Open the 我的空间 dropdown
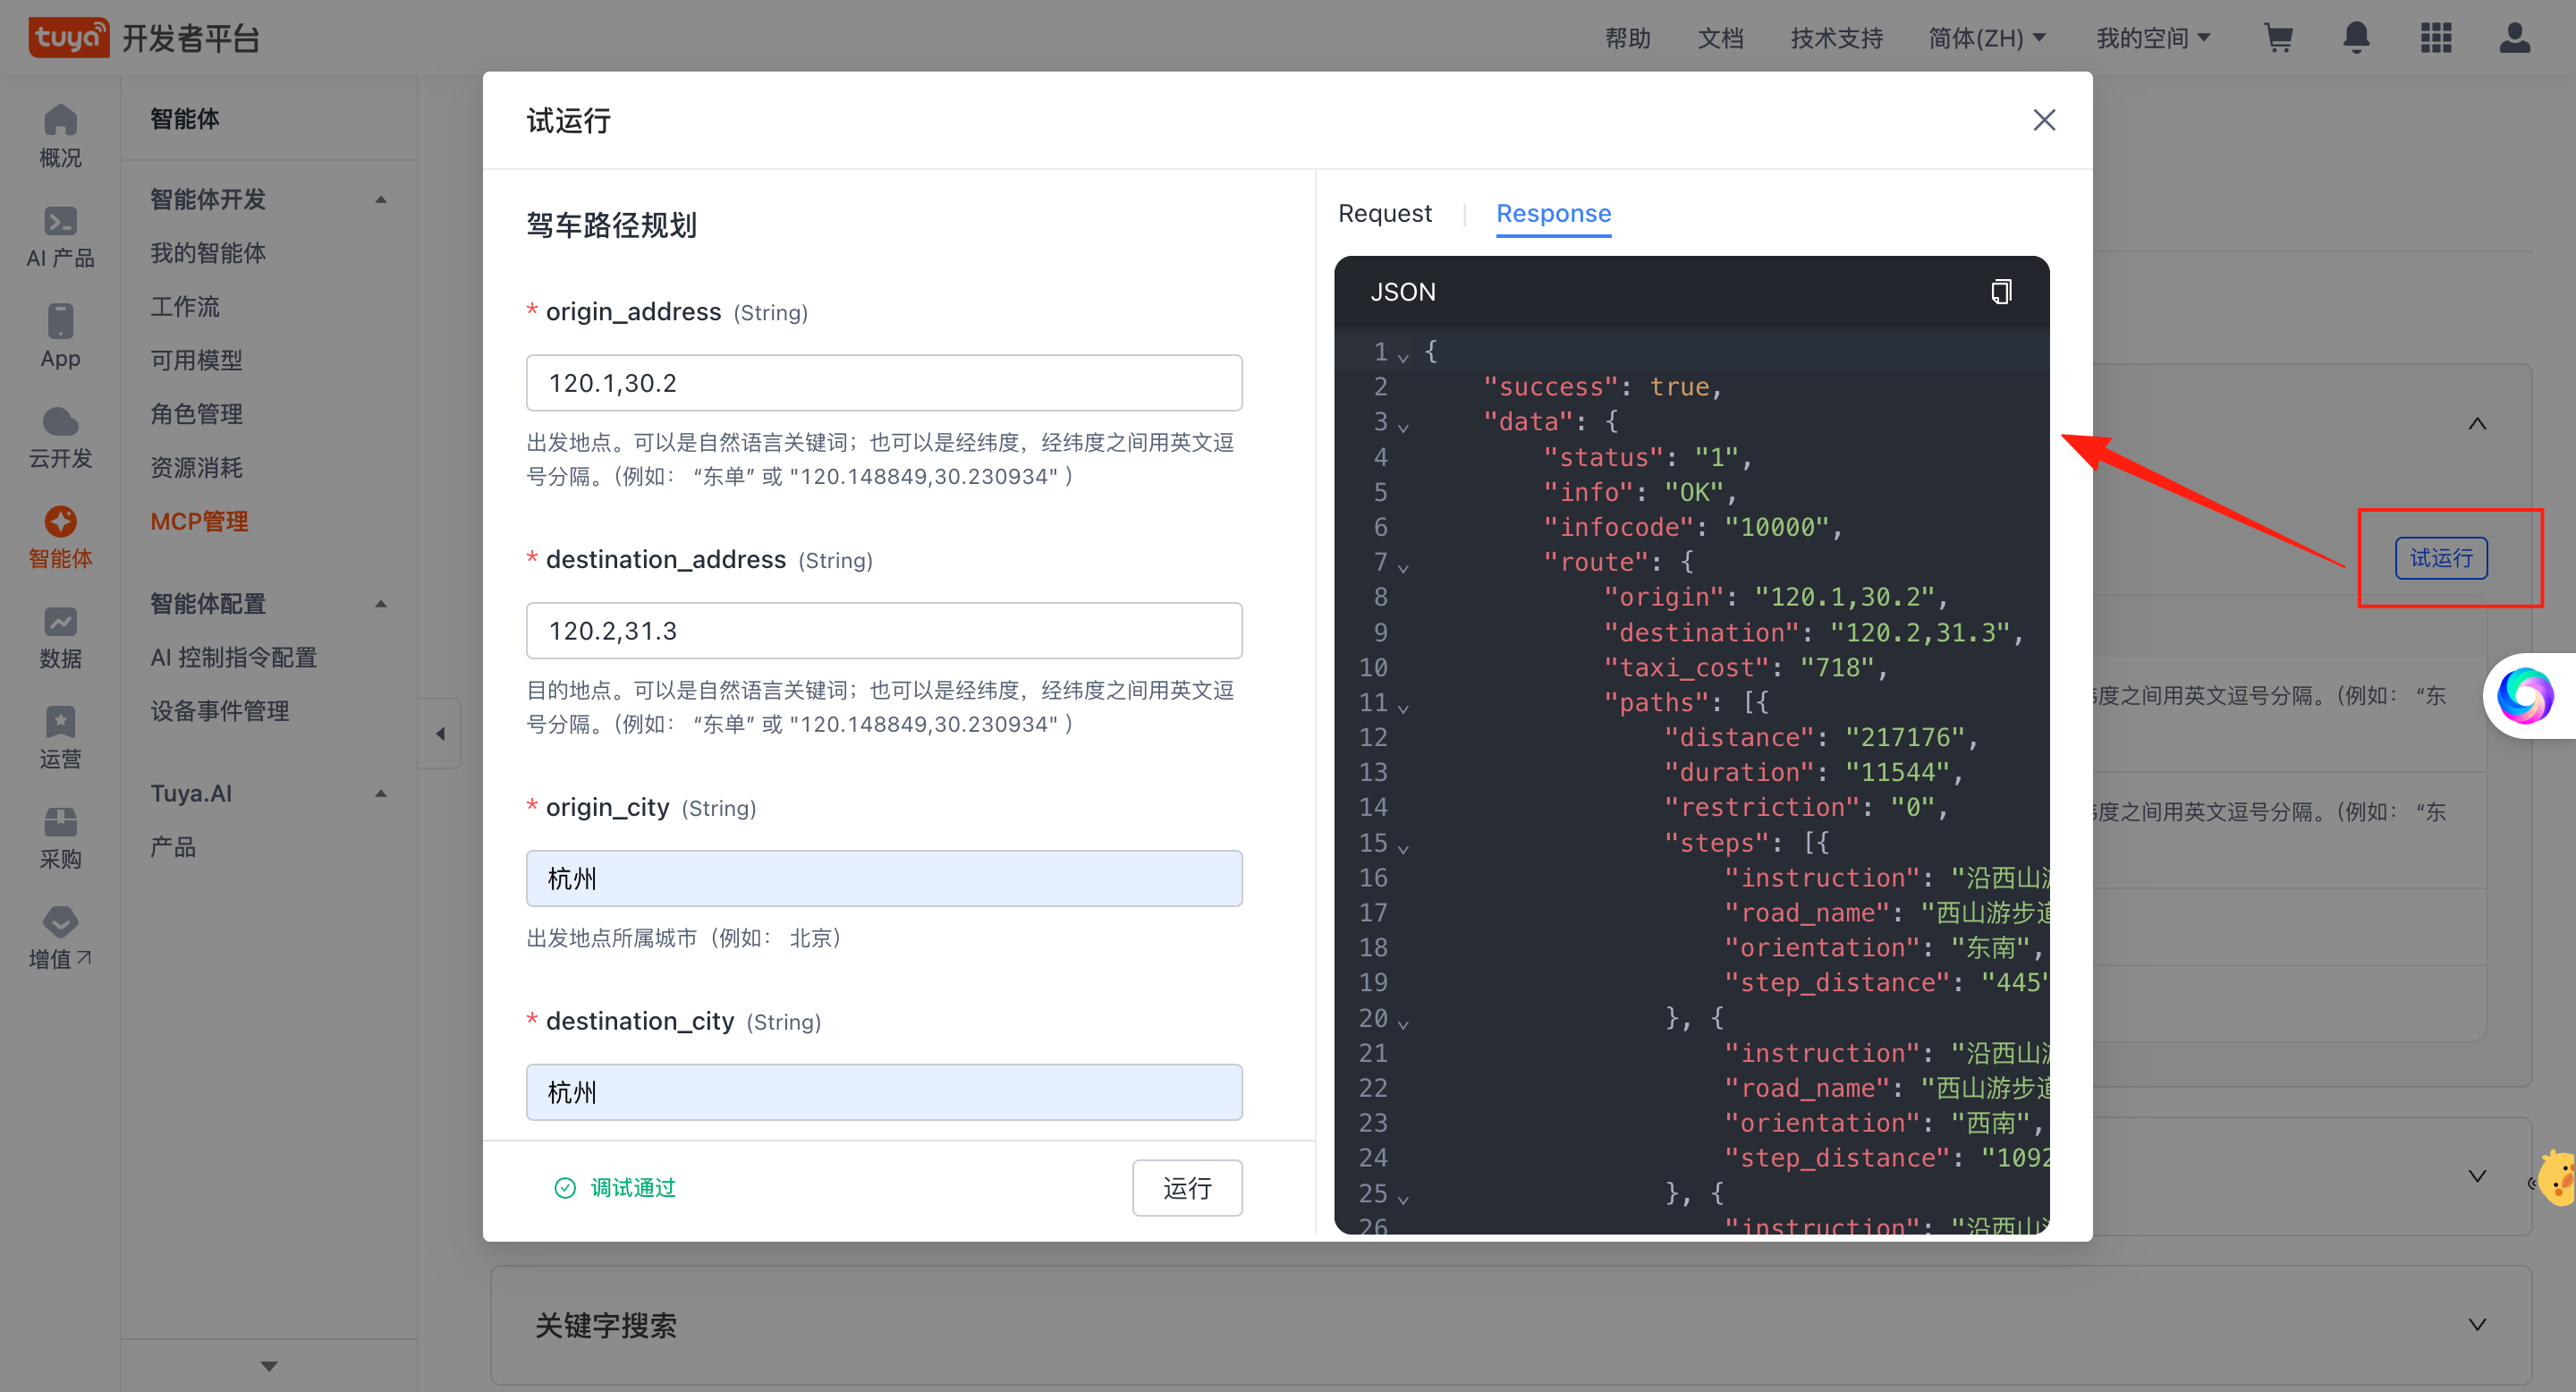 pos(2152,38)
